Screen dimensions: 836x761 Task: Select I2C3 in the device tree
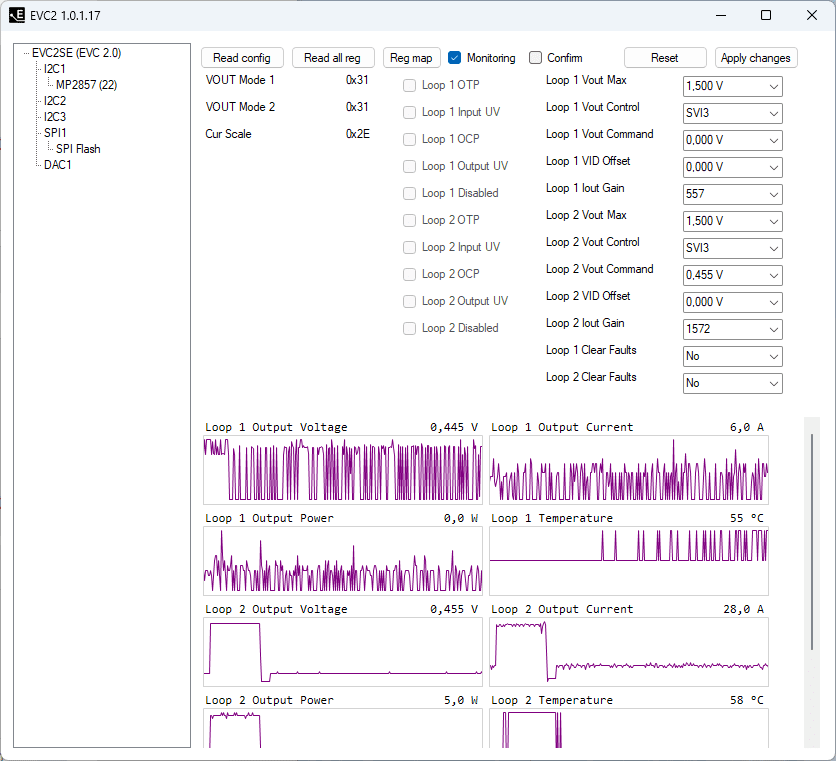[55, 117]
